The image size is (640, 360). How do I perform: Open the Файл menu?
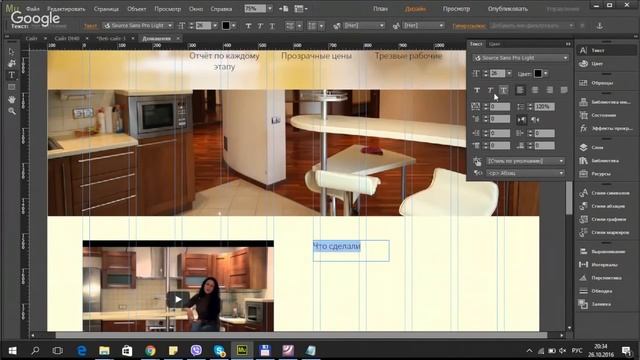coord(33,9)
